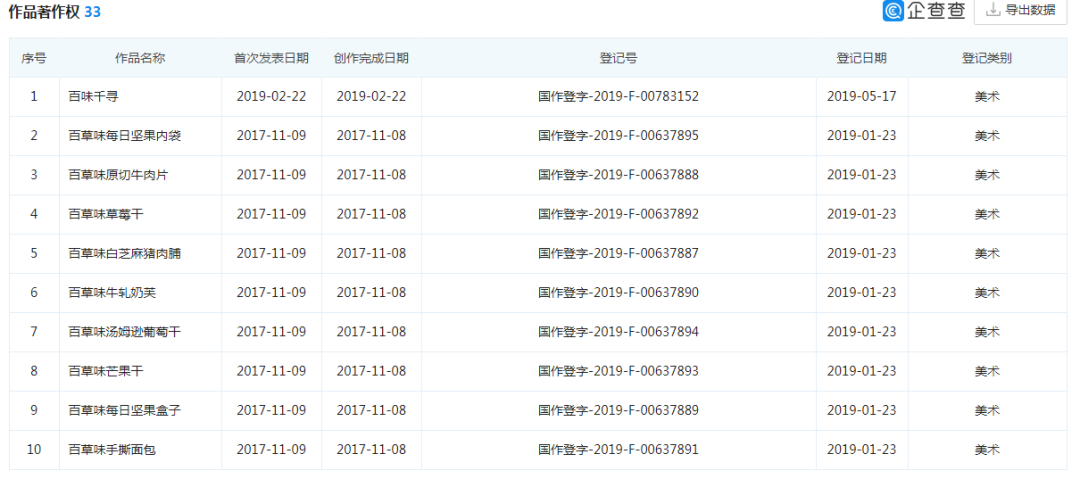
Task: Click the 登记号 column header
Action: (619, 59)
